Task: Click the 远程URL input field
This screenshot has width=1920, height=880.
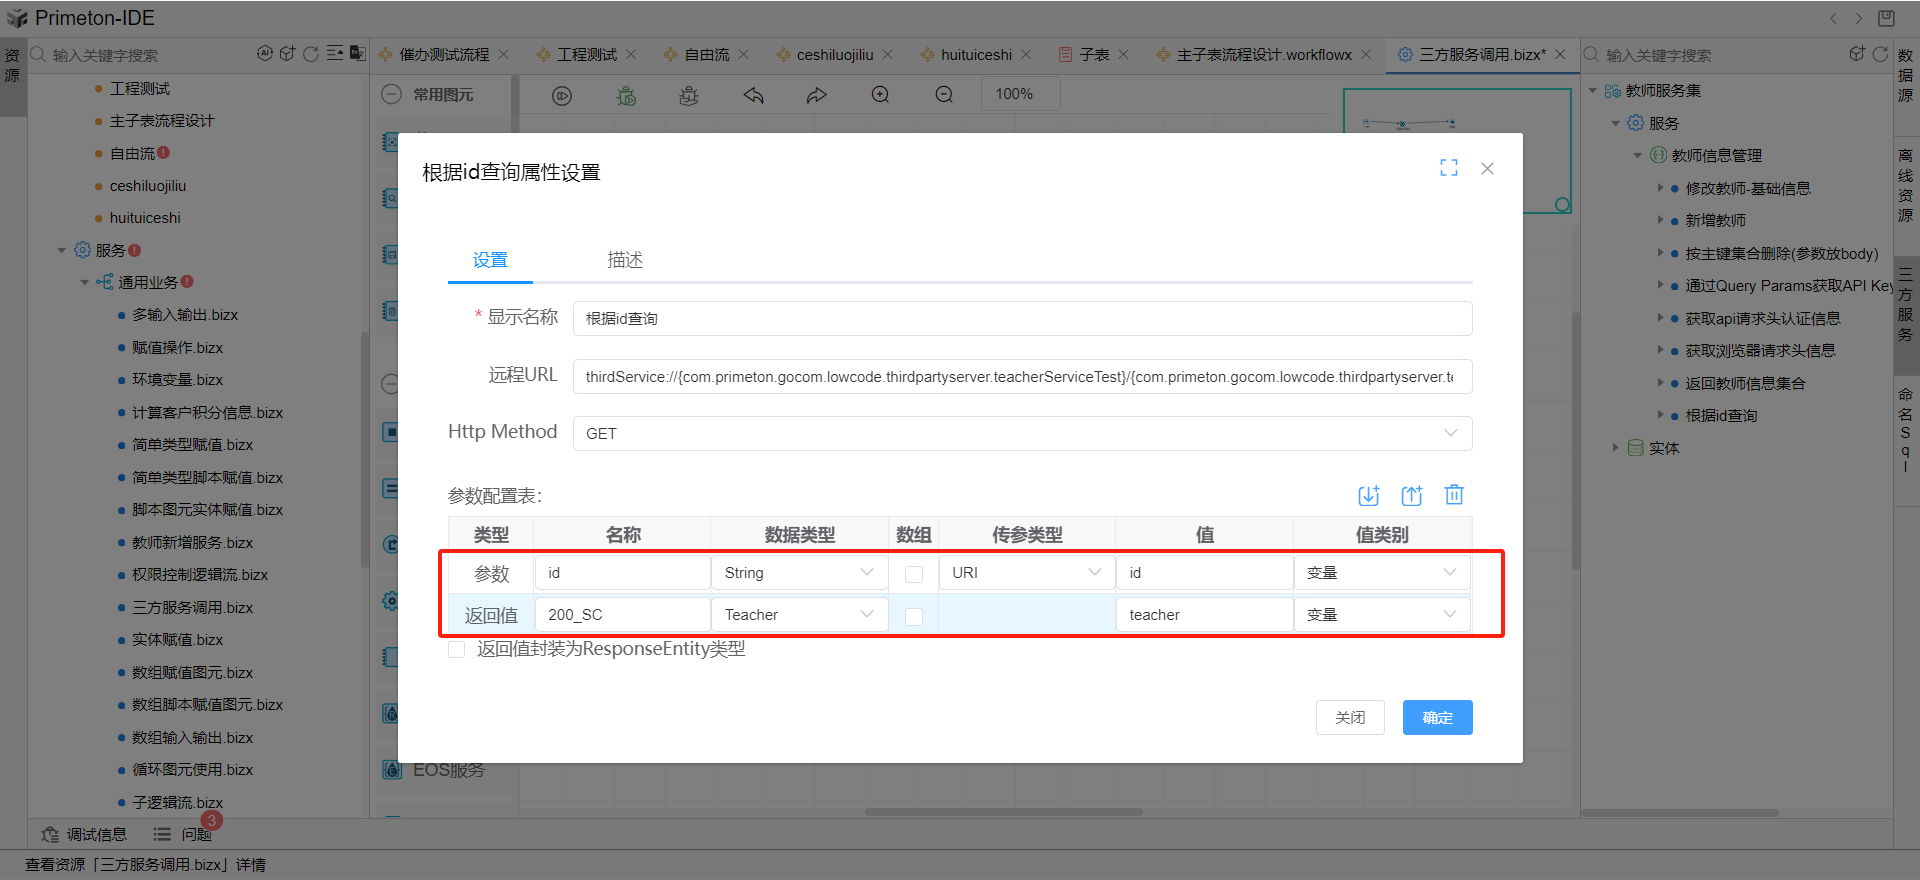Action: pos(1021,377)
